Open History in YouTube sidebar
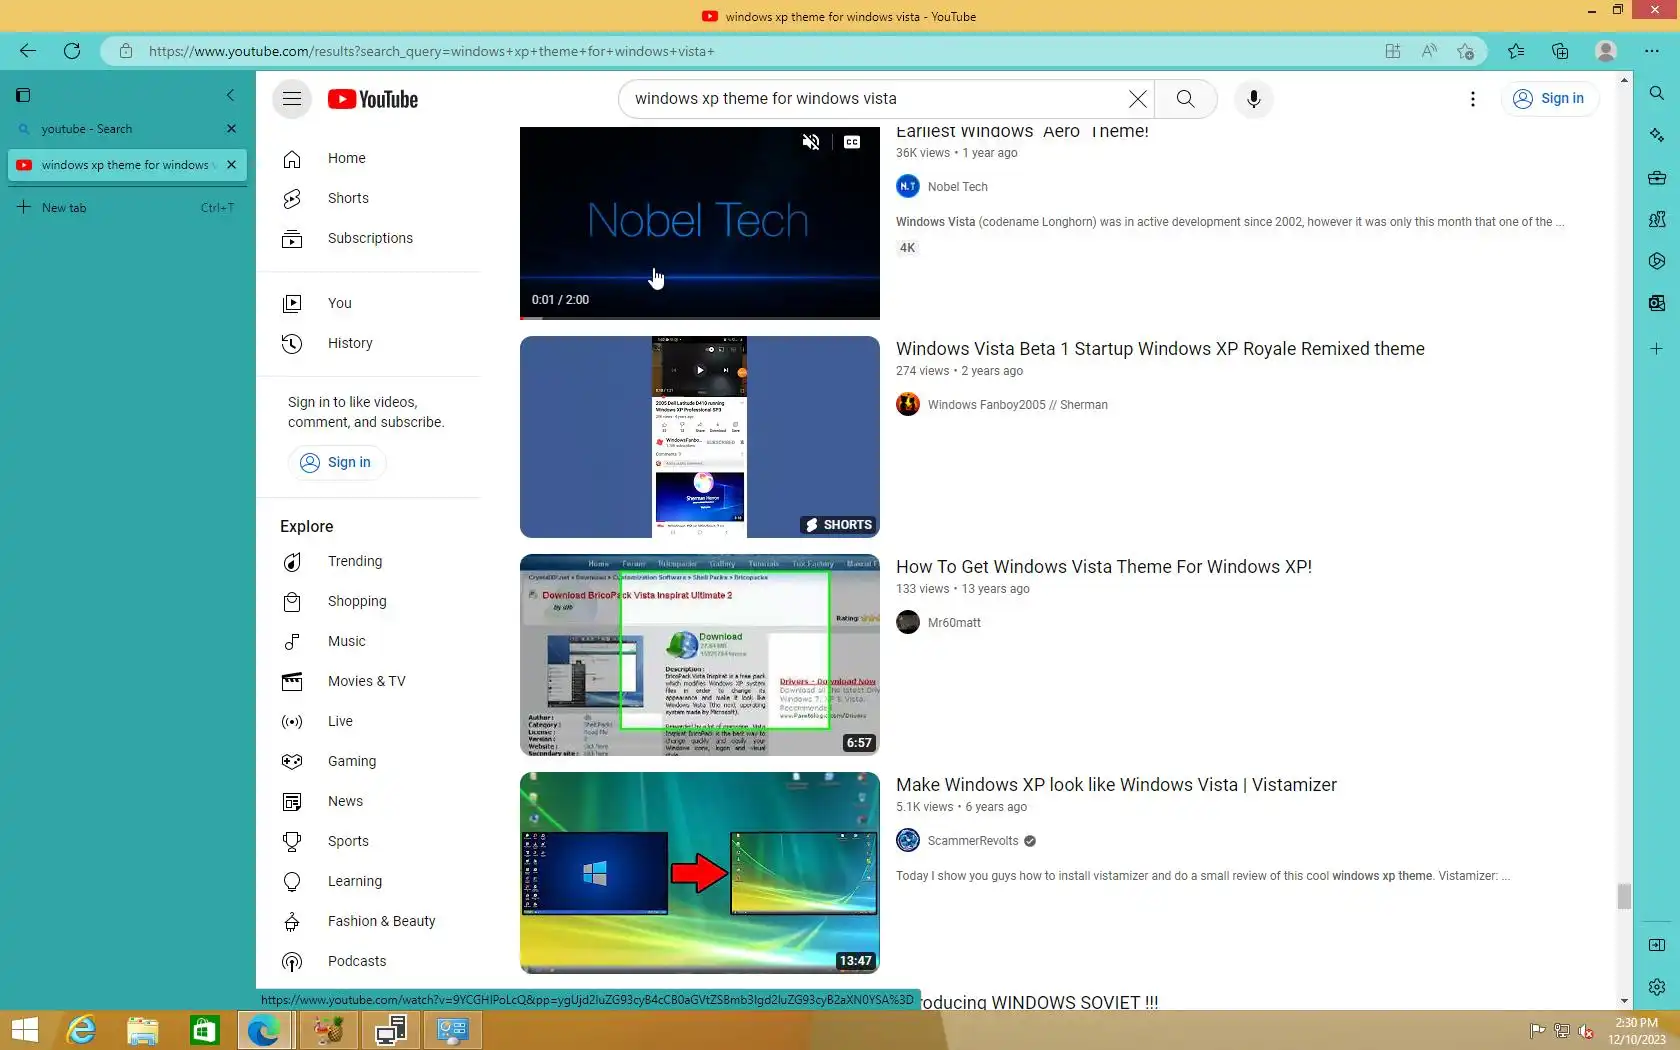Image resolution: width=1680 pixels, height=1050 pixels. coord(368,343)
